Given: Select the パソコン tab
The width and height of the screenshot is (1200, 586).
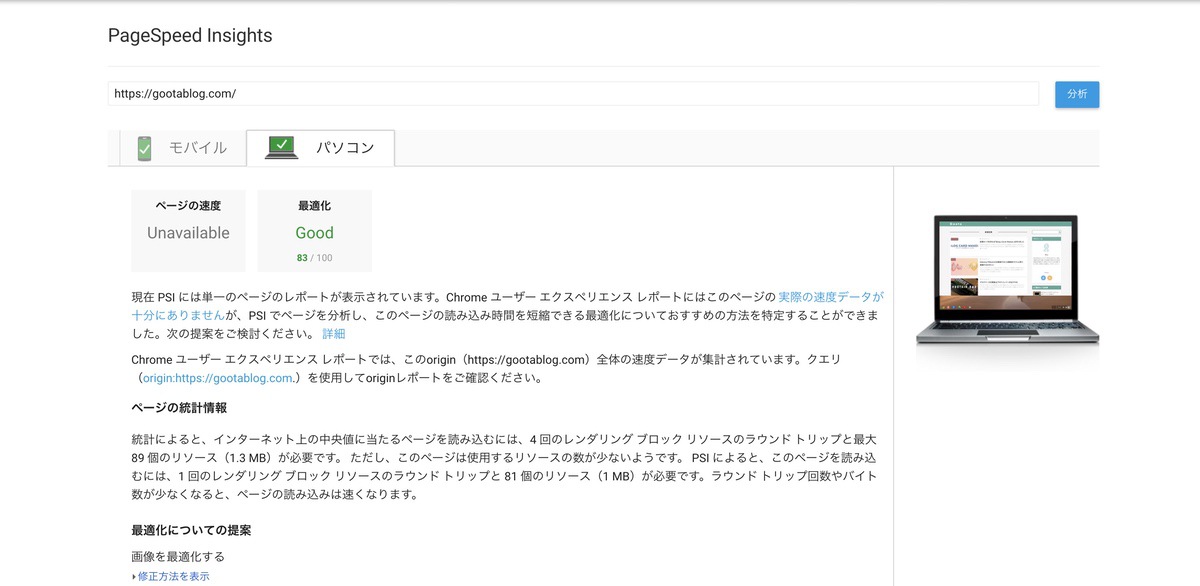Looking at the screenshot, I should [320, 148].
